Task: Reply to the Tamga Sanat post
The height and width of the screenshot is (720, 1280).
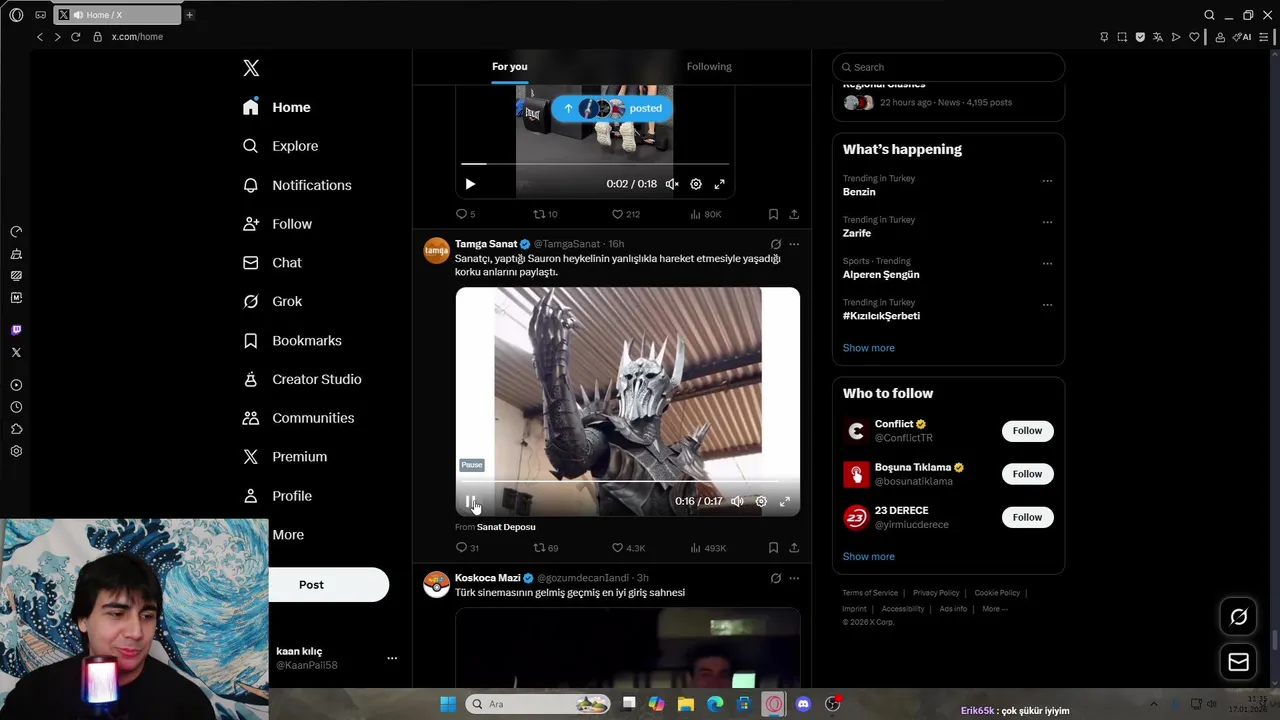Action: 461,548
